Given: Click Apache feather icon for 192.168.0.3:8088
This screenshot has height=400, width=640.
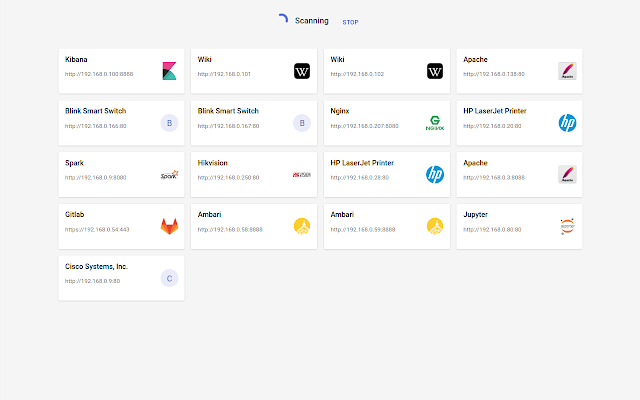Looking at the screenshot, I should coord(567,175).
